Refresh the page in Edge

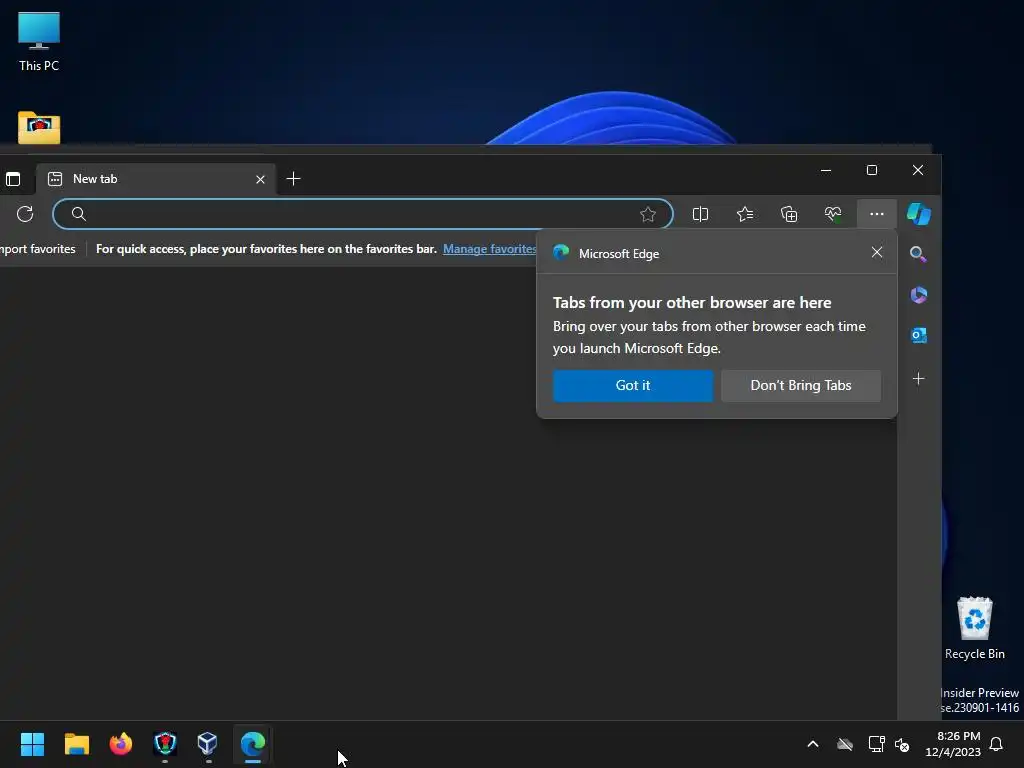(25, 214)
